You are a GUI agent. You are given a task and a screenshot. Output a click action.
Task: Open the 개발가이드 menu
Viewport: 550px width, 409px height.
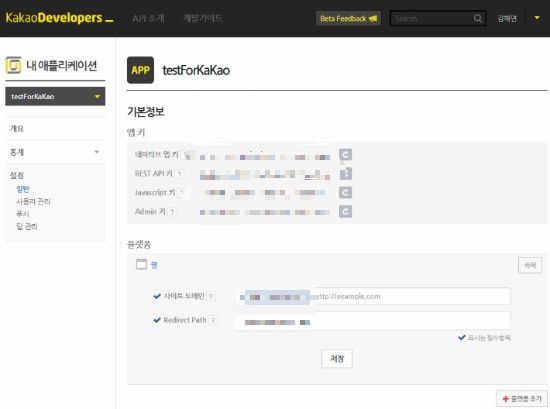coord(202,18)
